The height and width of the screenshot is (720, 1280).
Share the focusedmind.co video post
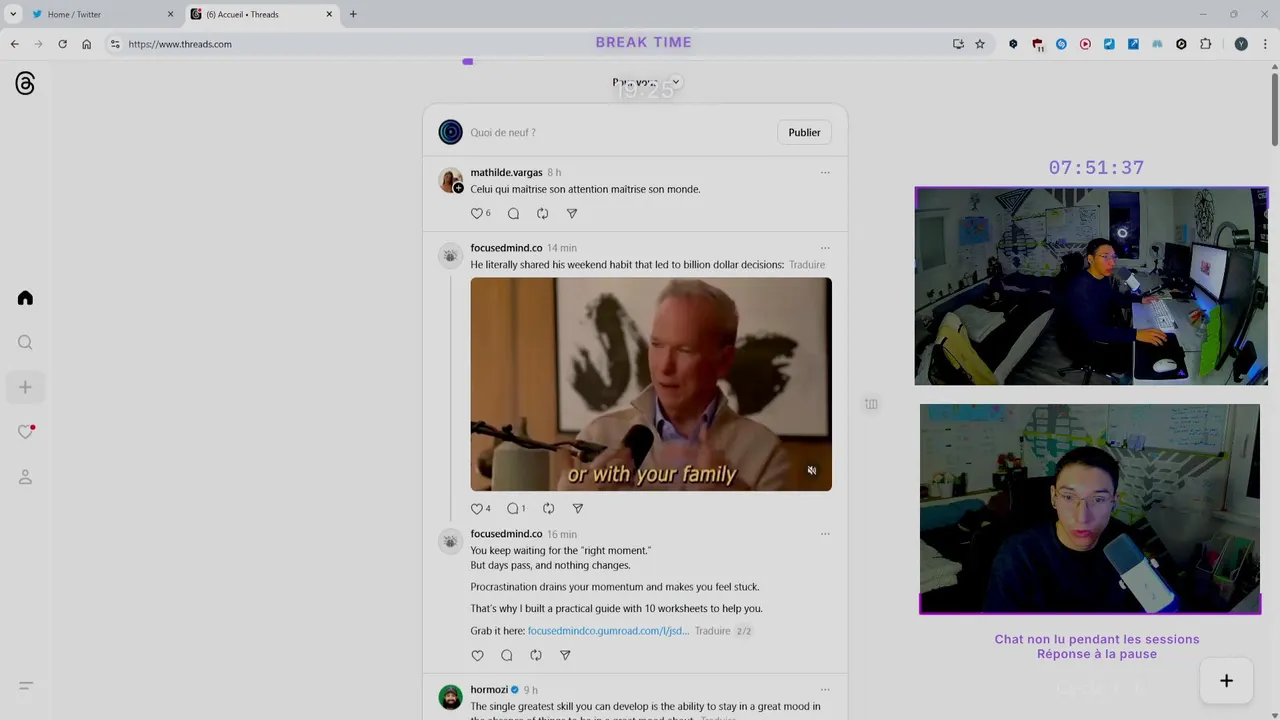577,508
